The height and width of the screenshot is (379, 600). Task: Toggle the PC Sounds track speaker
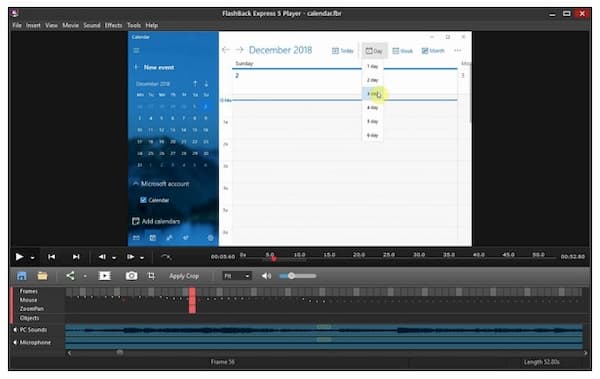tap(15, 330)
